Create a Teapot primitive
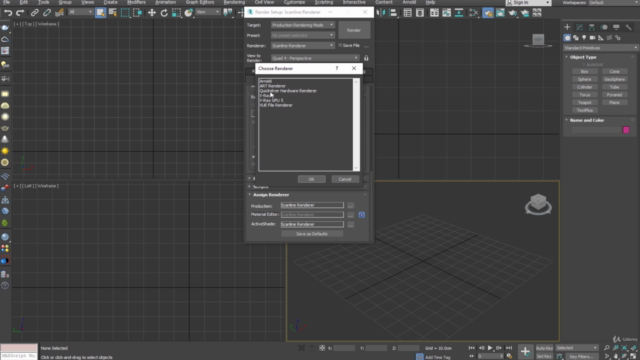The width and height of the screenshot is (640, 360). (584, 102)
